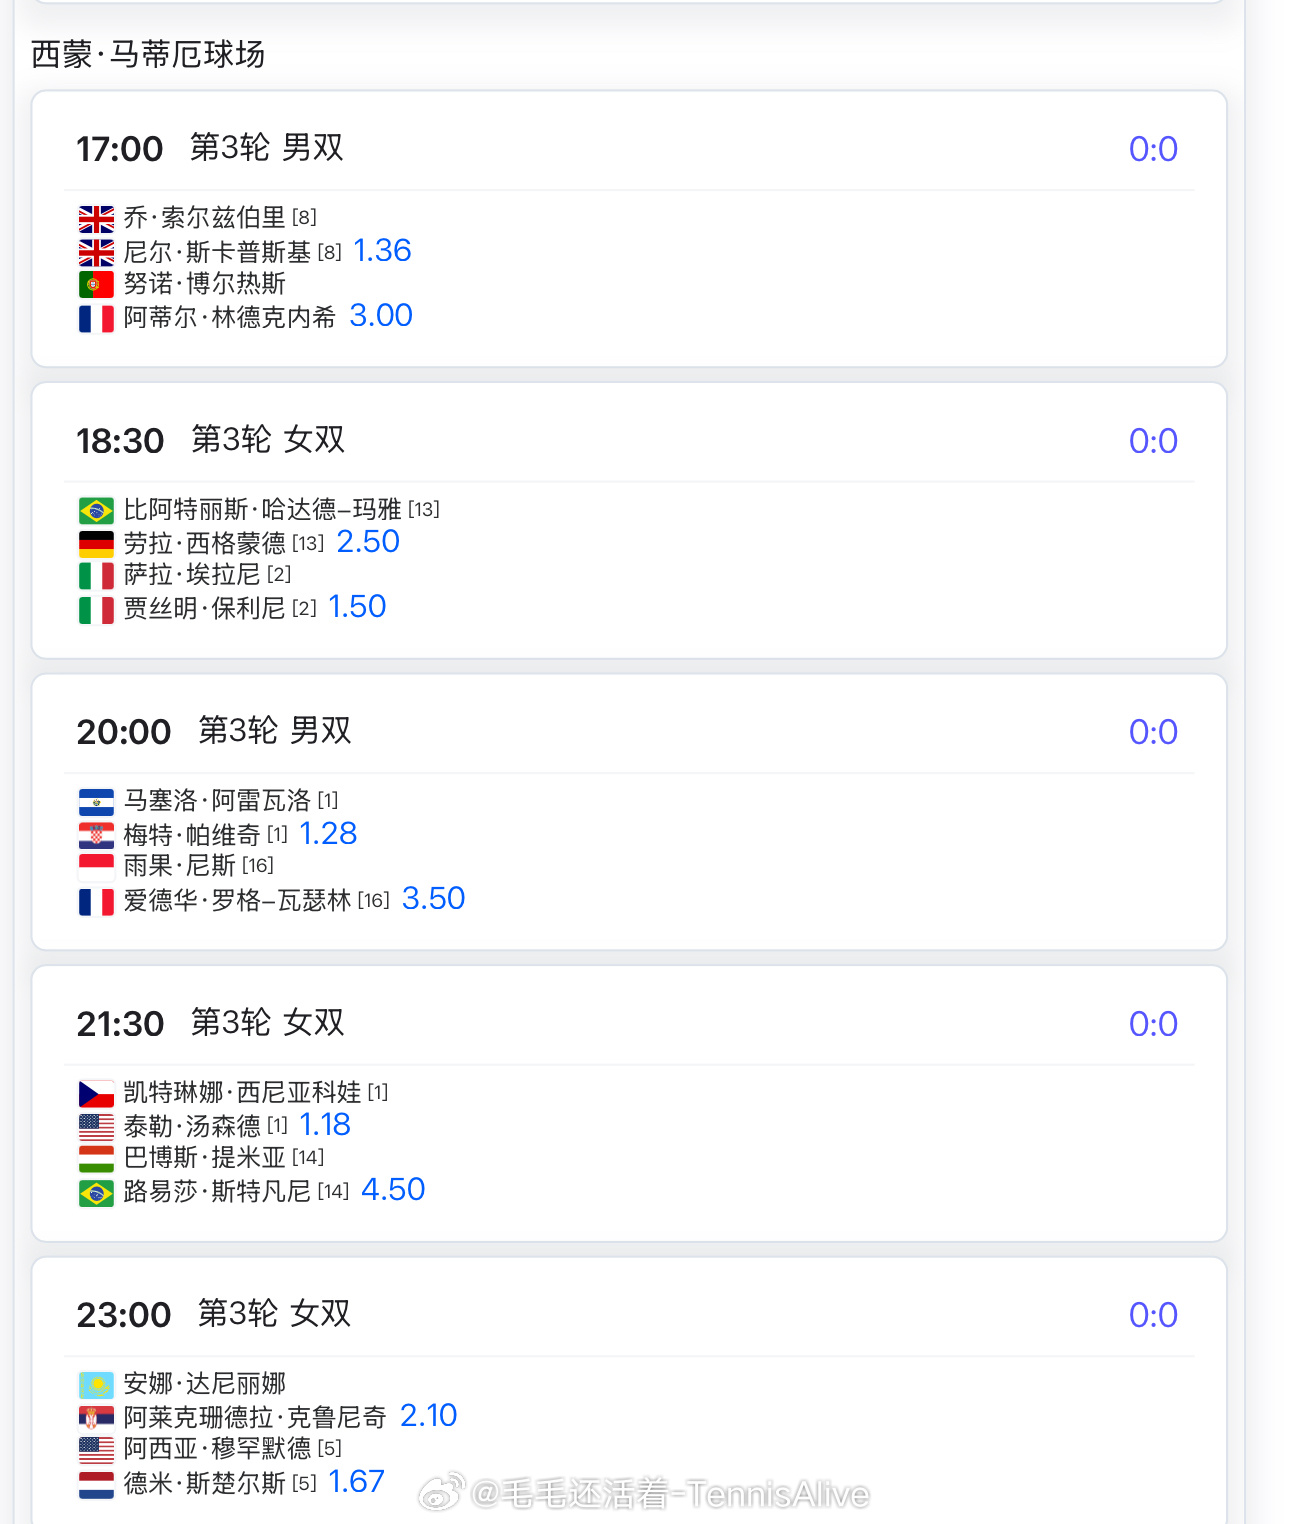Select odds 4.50 for 提米亚/斯特凡尼
Image resolution: width=1290 pixels, height=1524 pixels.
coord(393,1190)
